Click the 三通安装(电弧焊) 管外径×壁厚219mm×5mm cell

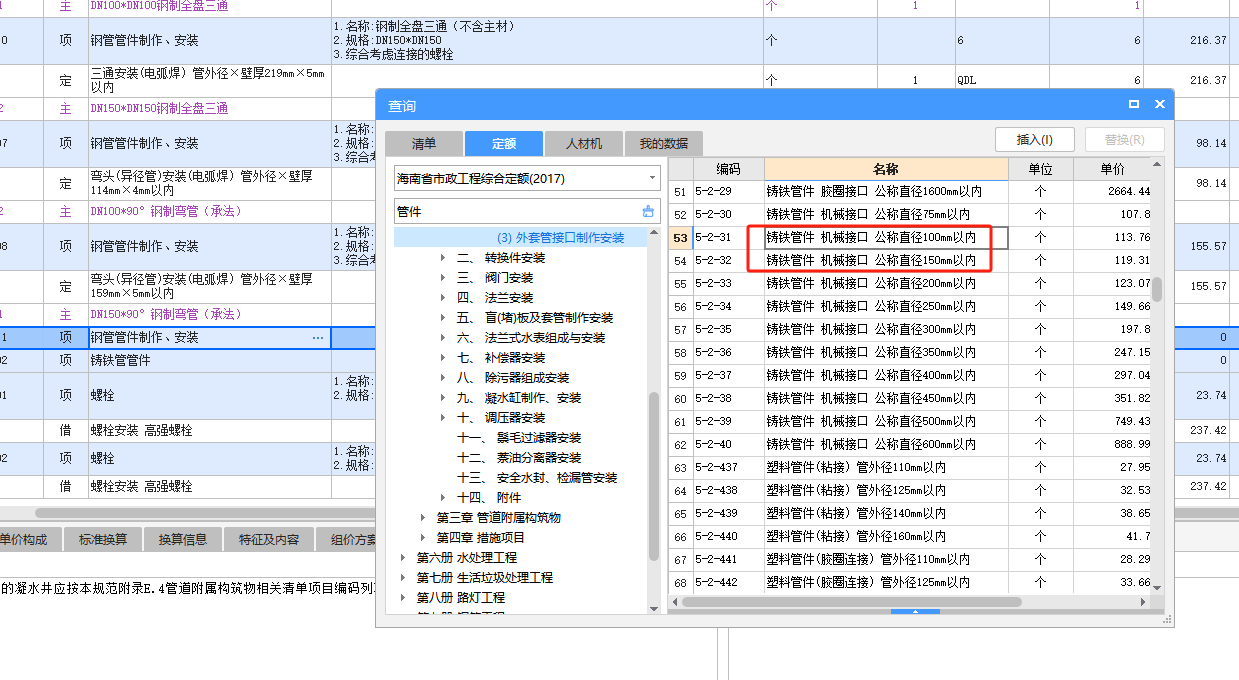(209, 81)
